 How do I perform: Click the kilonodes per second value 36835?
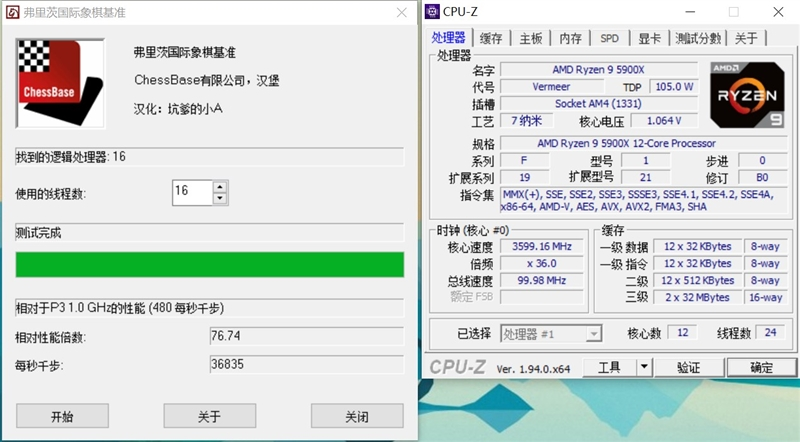tap(307, 364)
